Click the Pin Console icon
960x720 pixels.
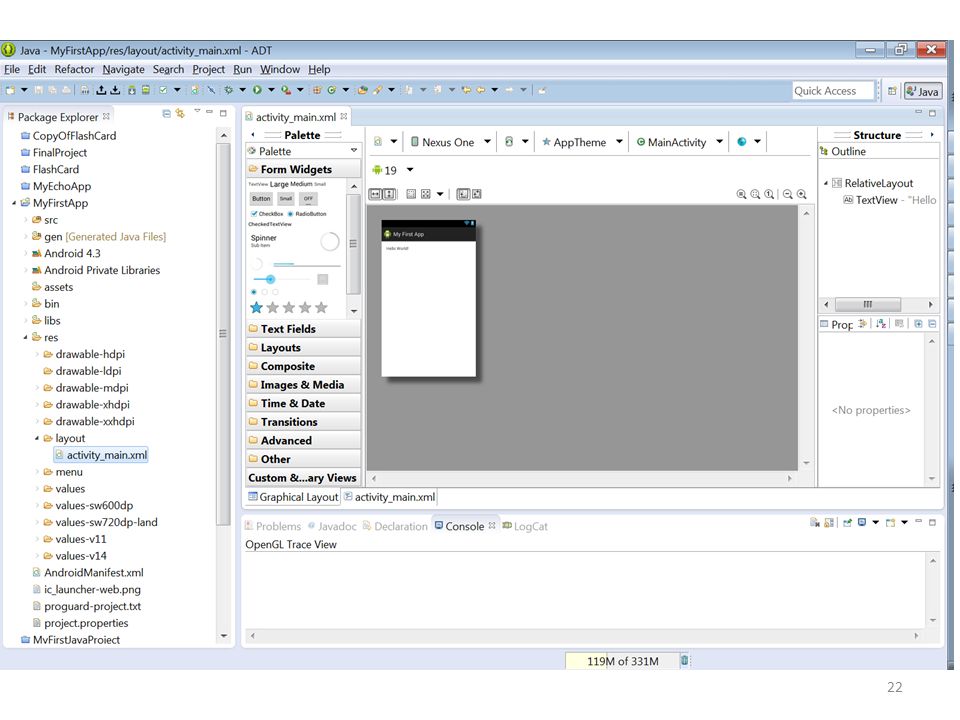[847, 523]
